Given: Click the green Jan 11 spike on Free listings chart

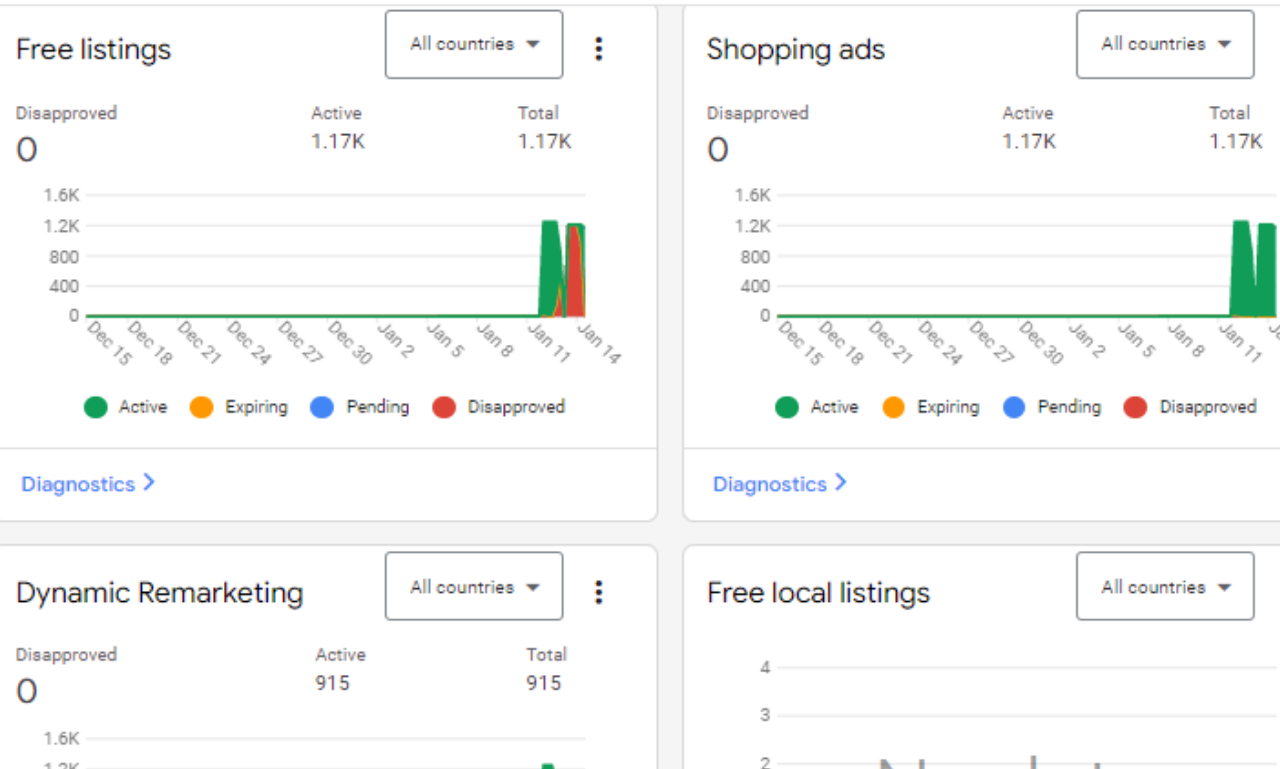Looking at the screenshot, I should [548, 260].
